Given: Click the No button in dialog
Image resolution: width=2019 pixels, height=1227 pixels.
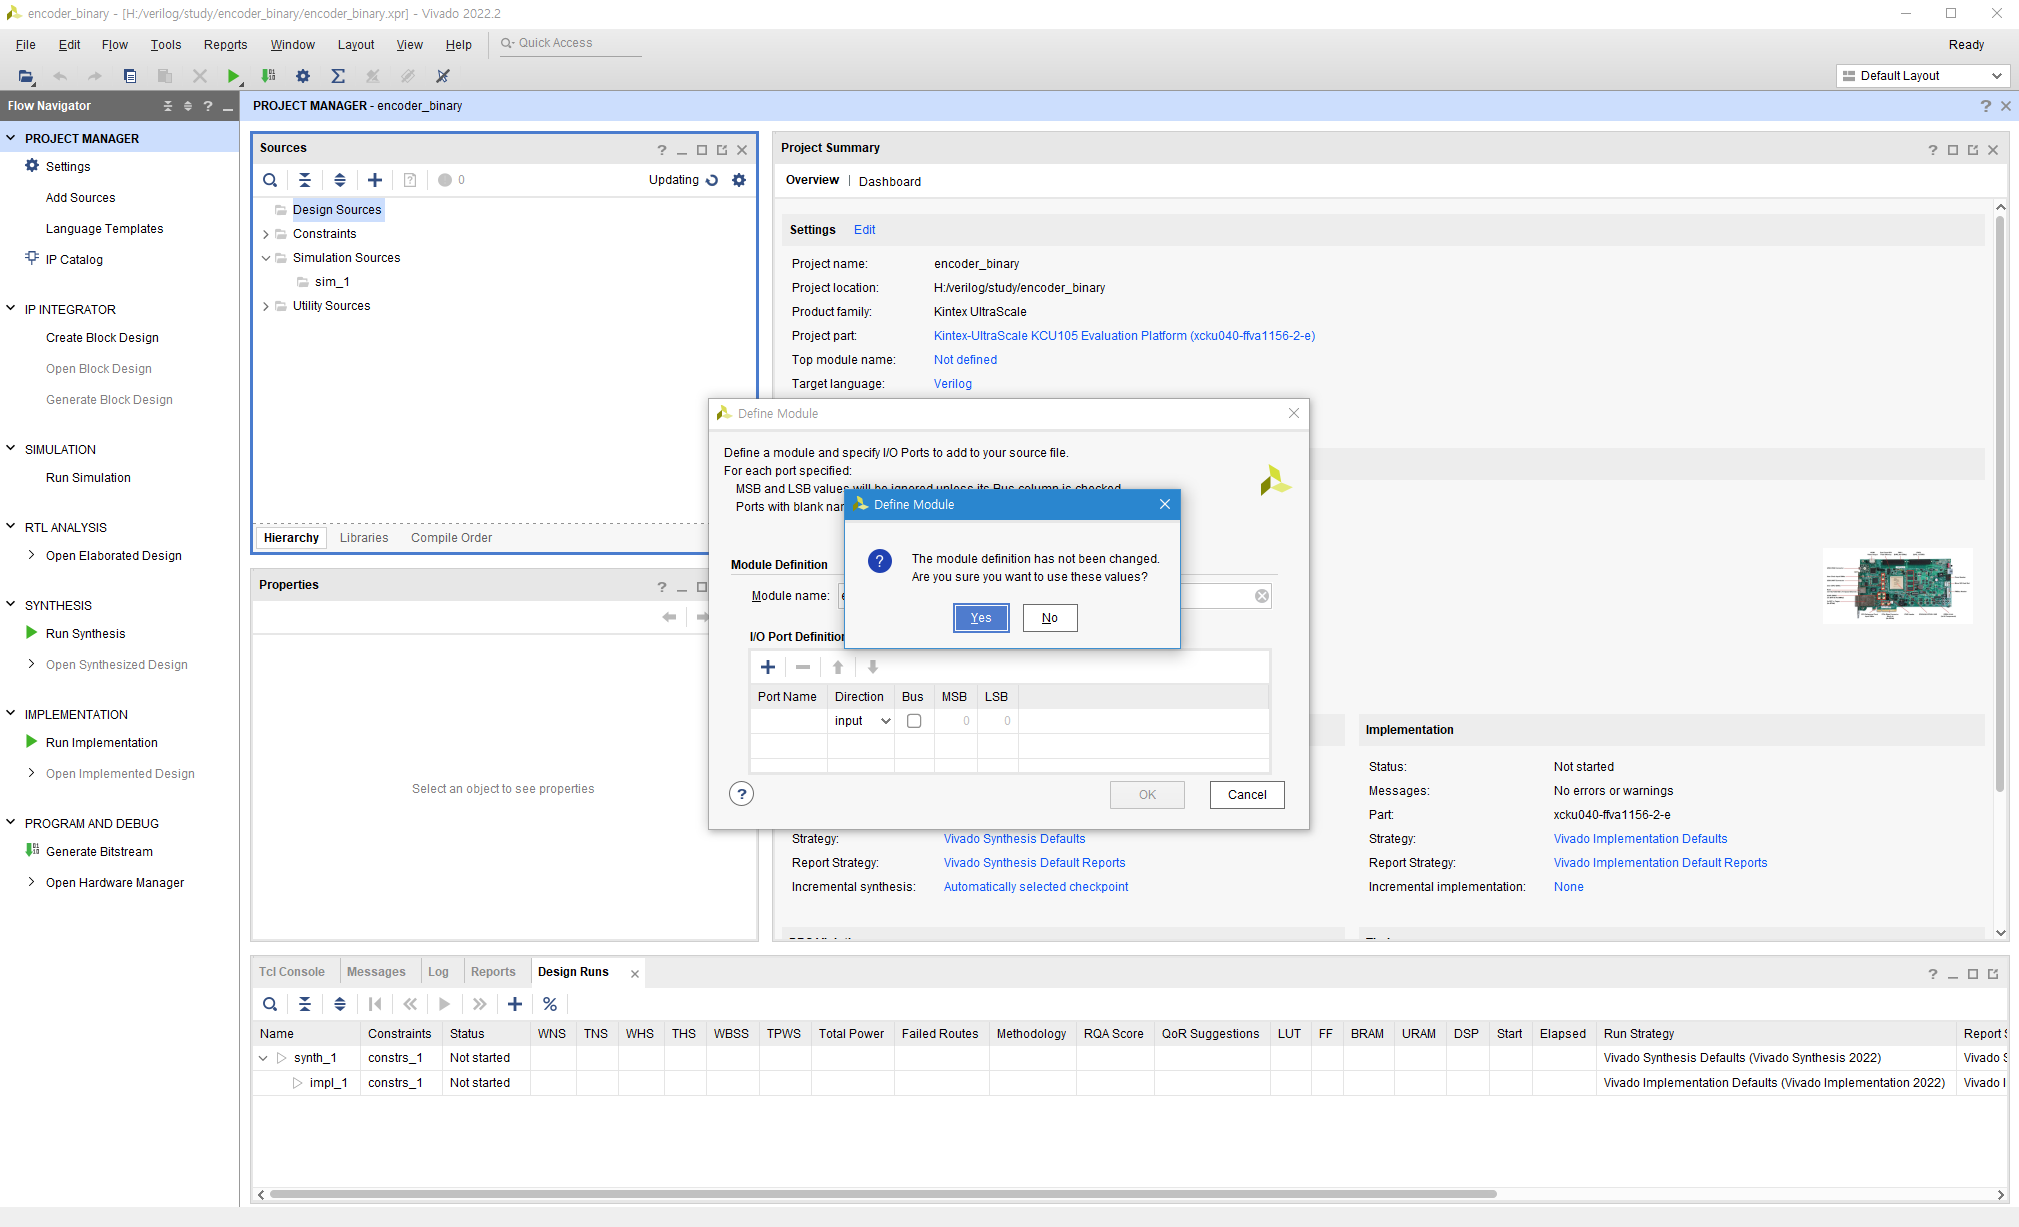Looking at the screenshot, I should [x=1049, y=618].
